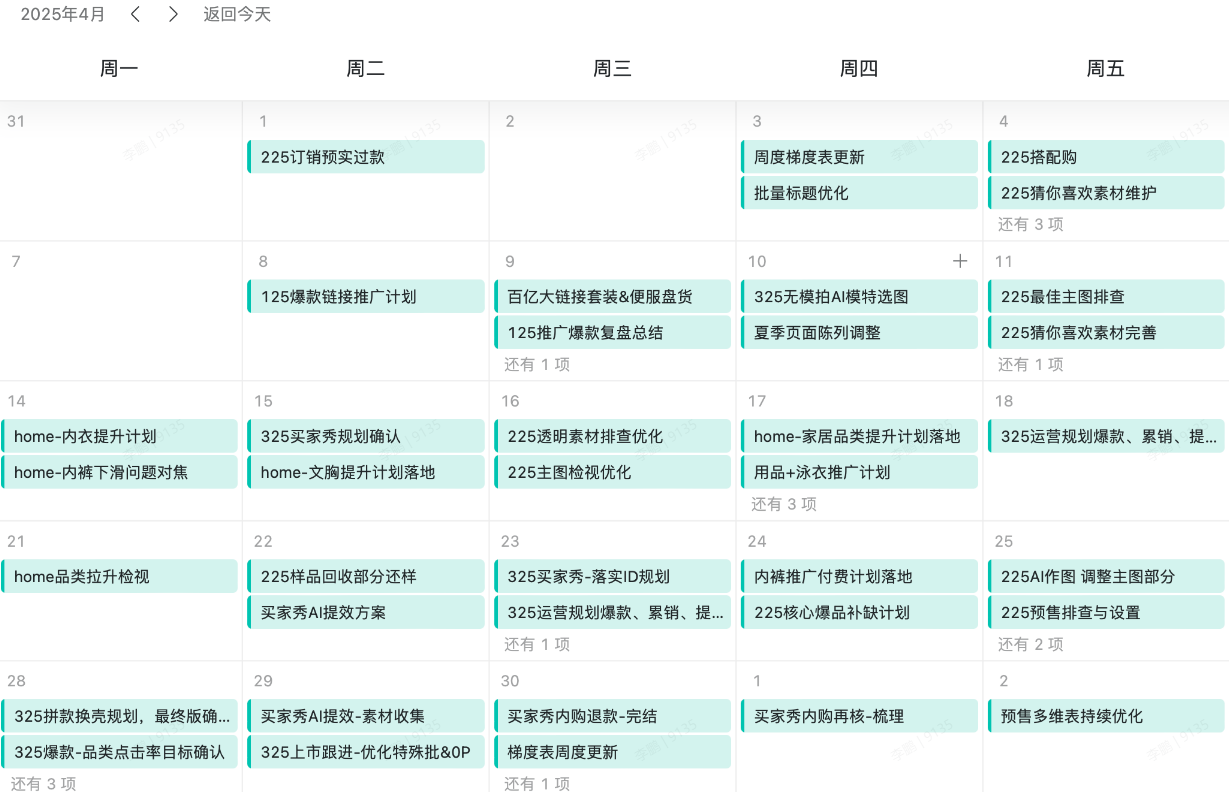This screenshot has width=1229, height=792.
Task: Select the 周四 column header
Action: [x=859, y=68]
